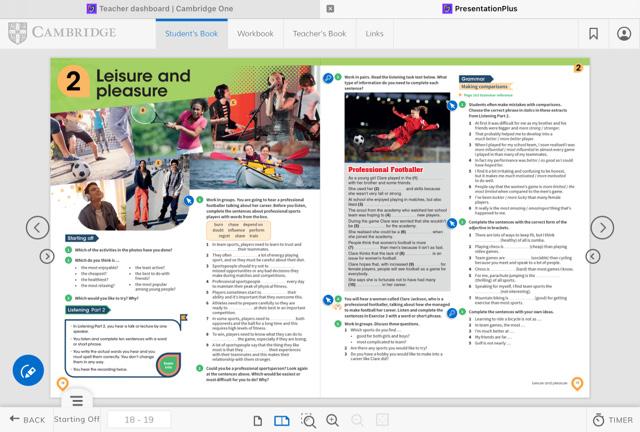Go to previous page with large left arrow
This screenshot has width=640, height=432.
click(38, 227)
